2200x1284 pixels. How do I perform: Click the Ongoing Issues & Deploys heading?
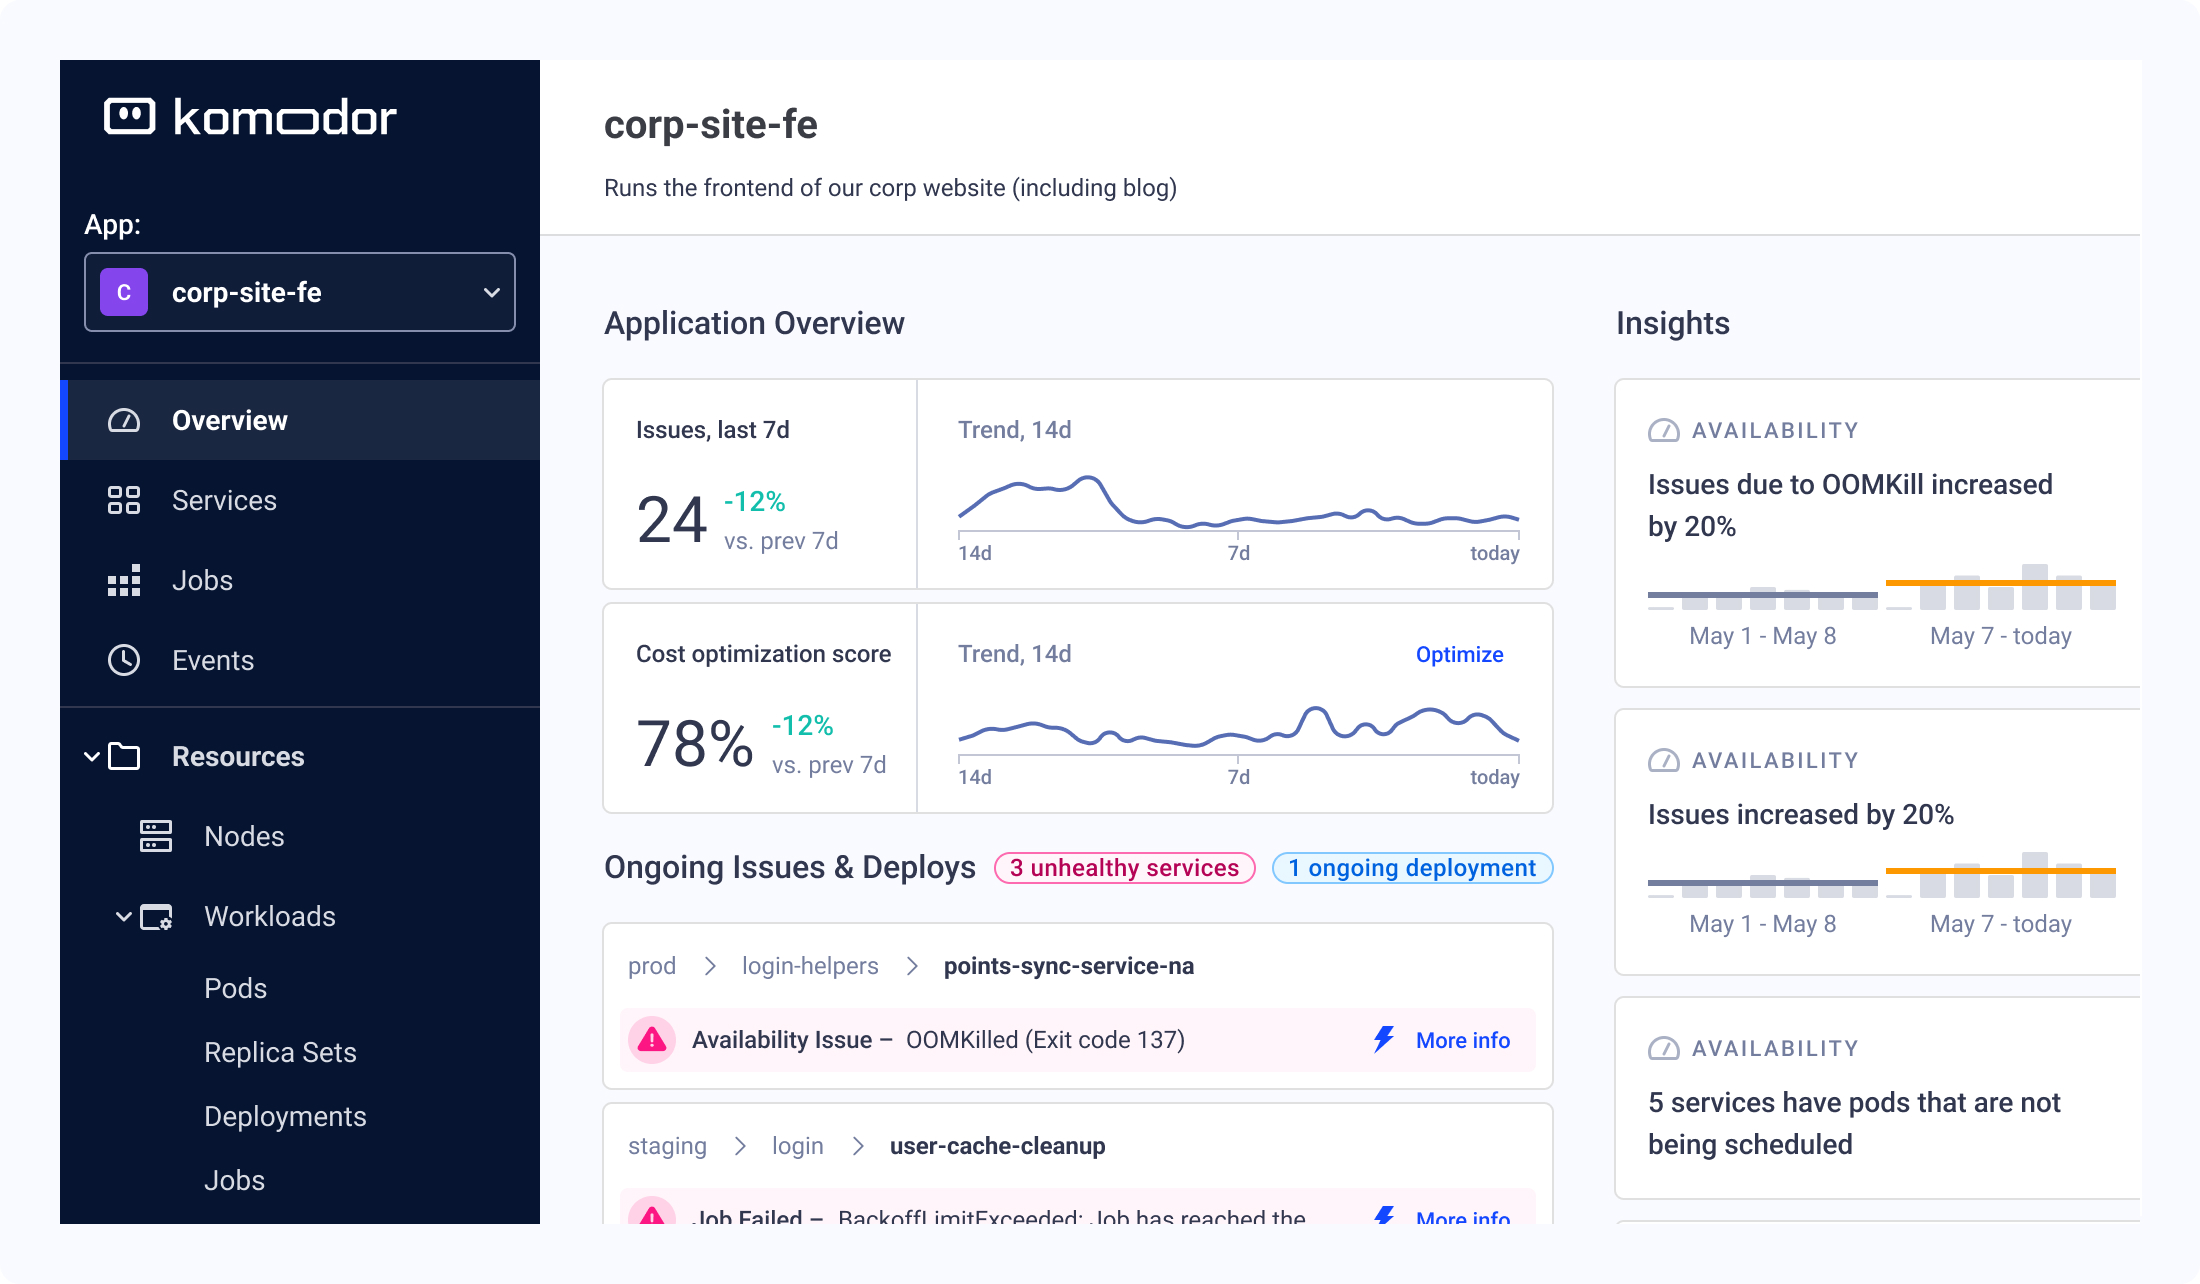(790, 867)
